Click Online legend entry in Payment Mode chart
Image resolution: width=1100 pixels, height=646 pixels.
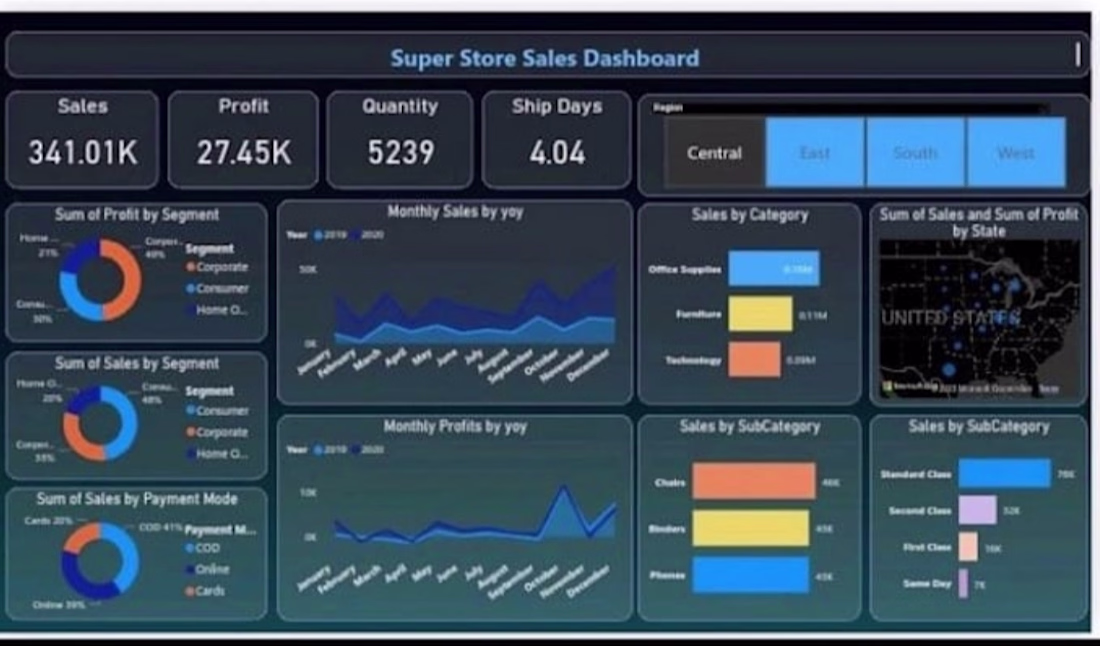coord(207,569)
